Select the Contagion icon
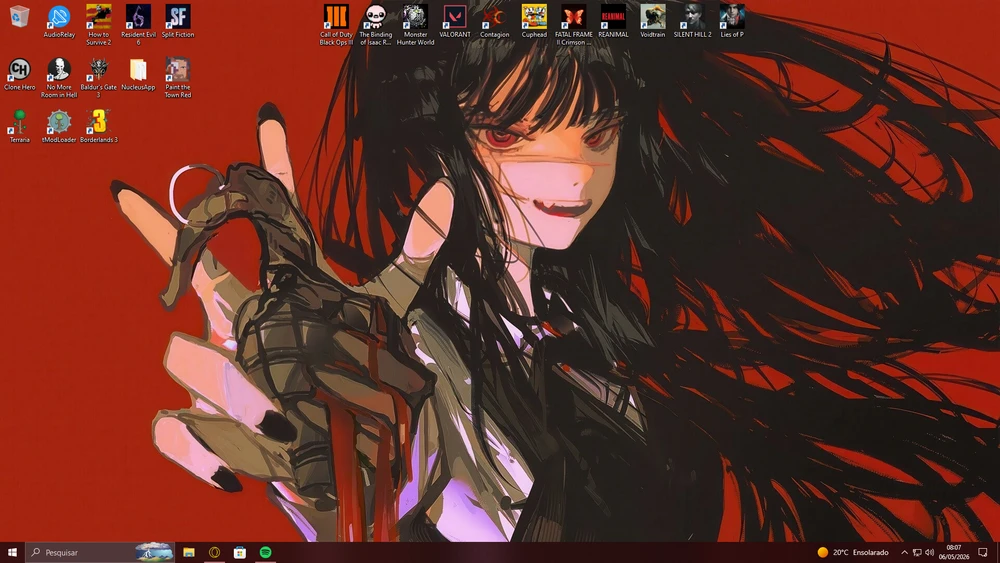Image resolution: width=1000 pixels, height=563 pixels. 494,21
